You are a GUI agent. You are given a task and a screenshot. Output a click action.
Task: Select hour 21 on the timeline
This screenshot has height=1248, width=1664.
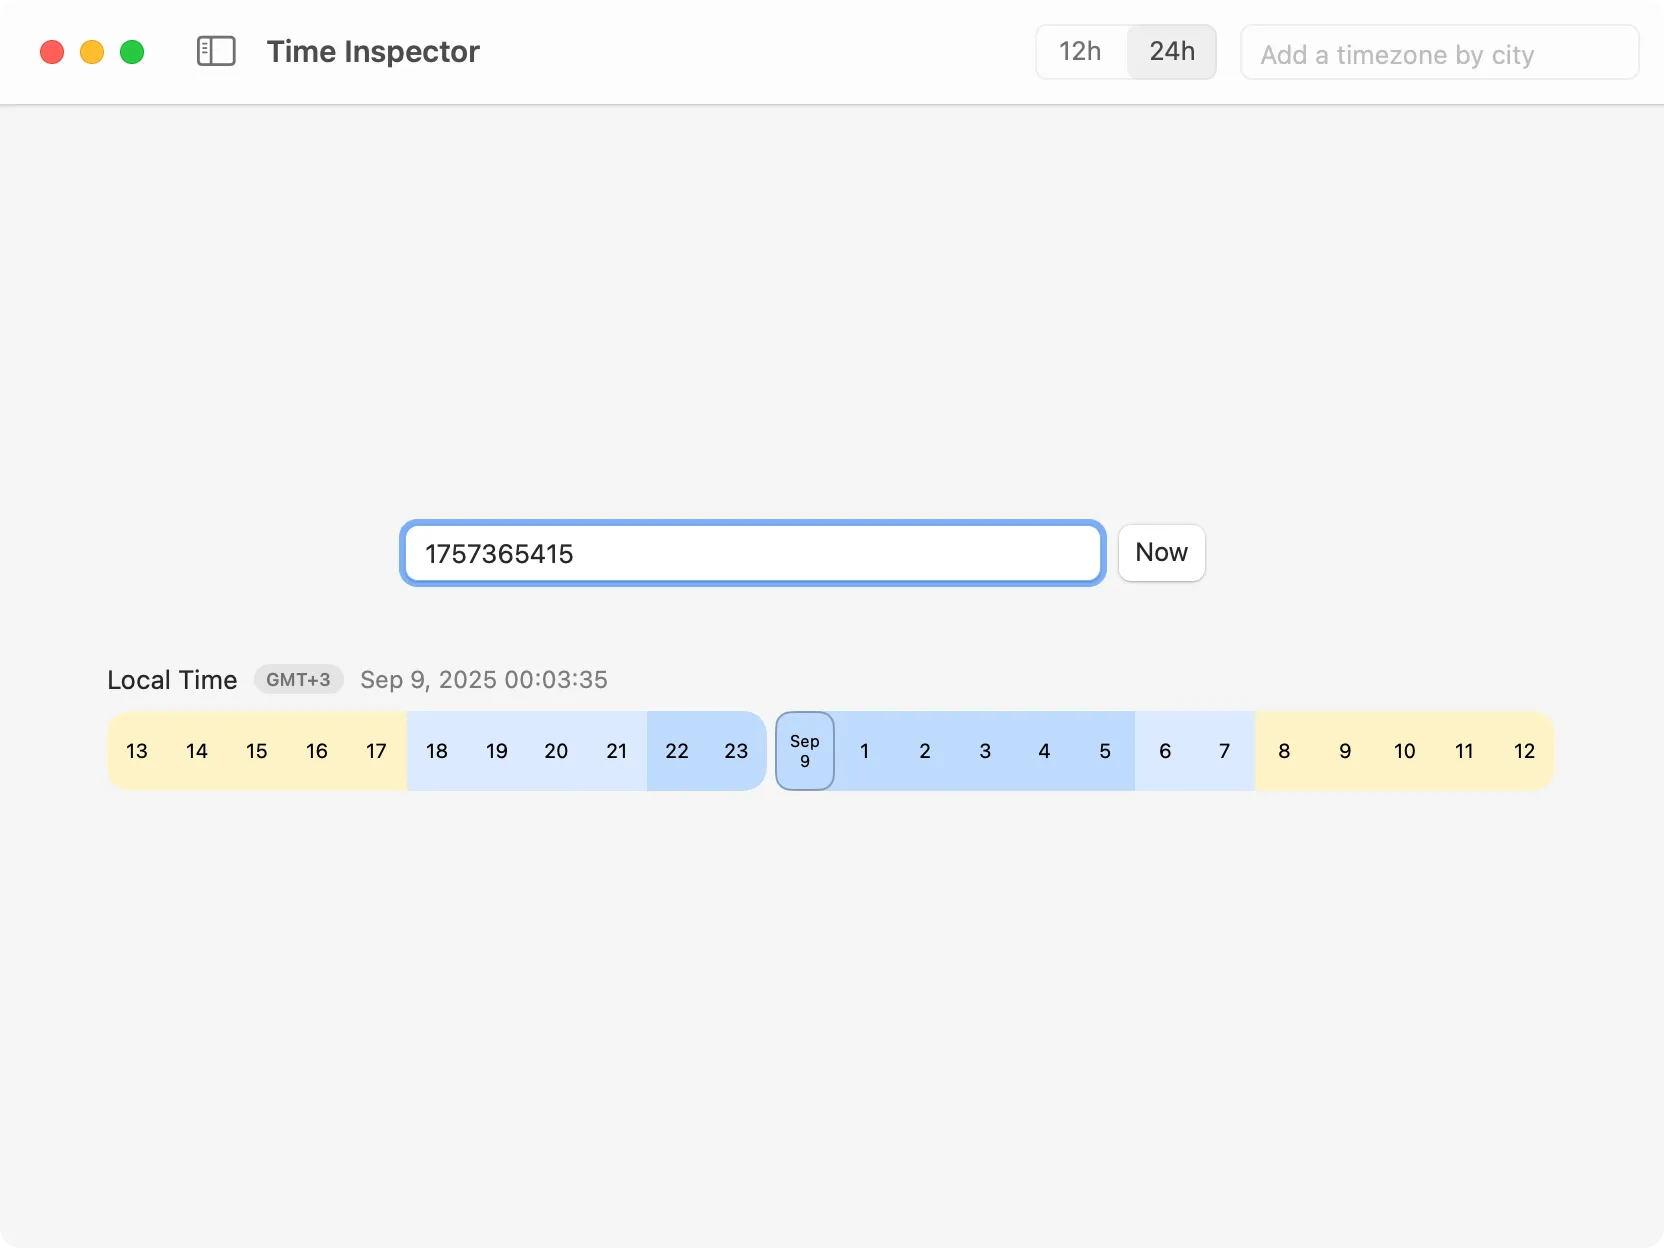(616, 751)
